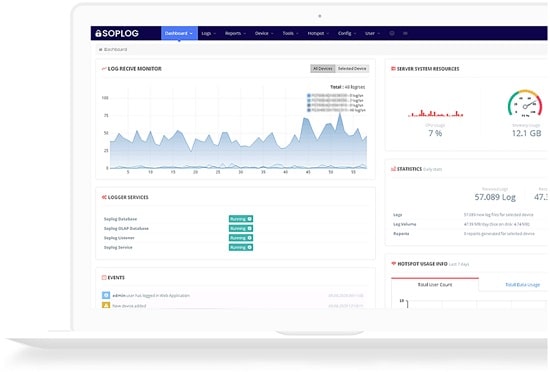The height and width of the screenshot is (372, 550).
Task: Click Running button for Soplog Database
Action: [241, 219]
